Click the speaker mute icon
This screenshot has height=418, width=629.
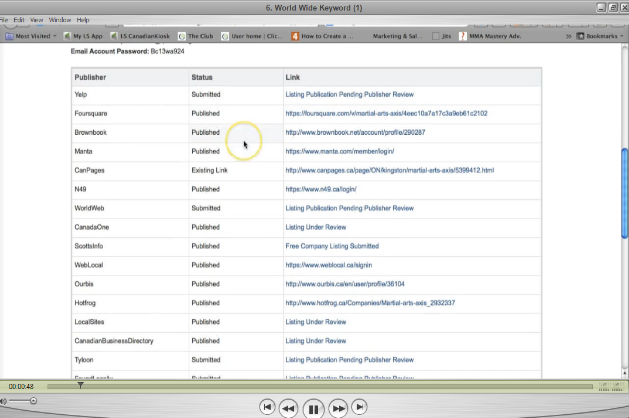click(x=3, y=401)
